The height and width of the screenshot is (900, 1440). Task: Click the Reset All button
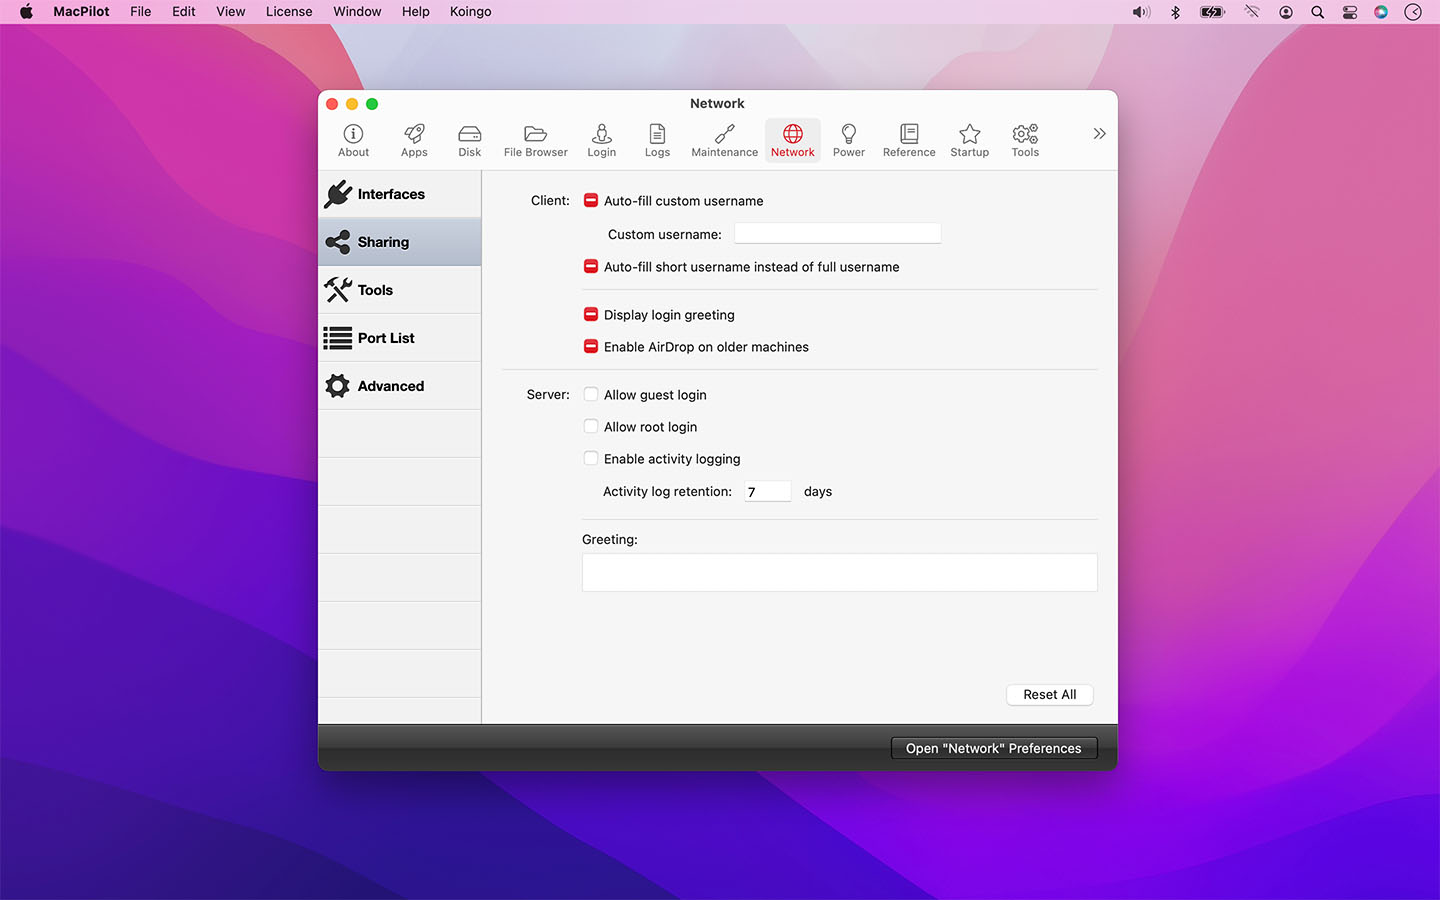click(1049, 695)
